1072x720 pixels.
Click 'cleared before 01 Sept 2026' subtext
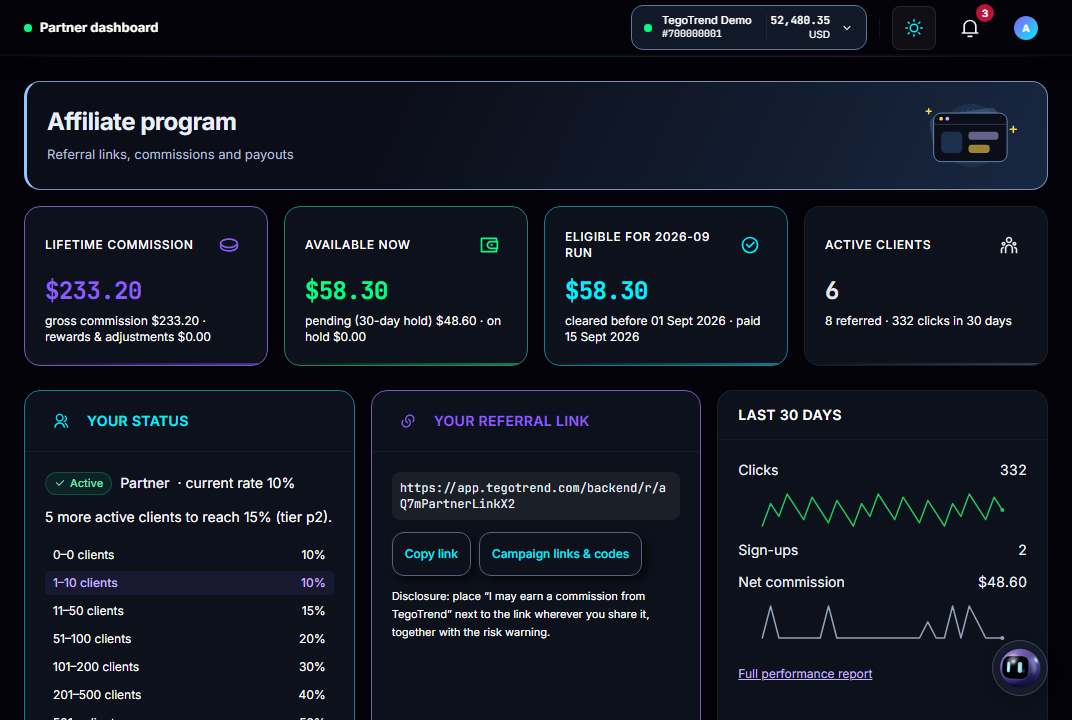[x=662, y=329]
